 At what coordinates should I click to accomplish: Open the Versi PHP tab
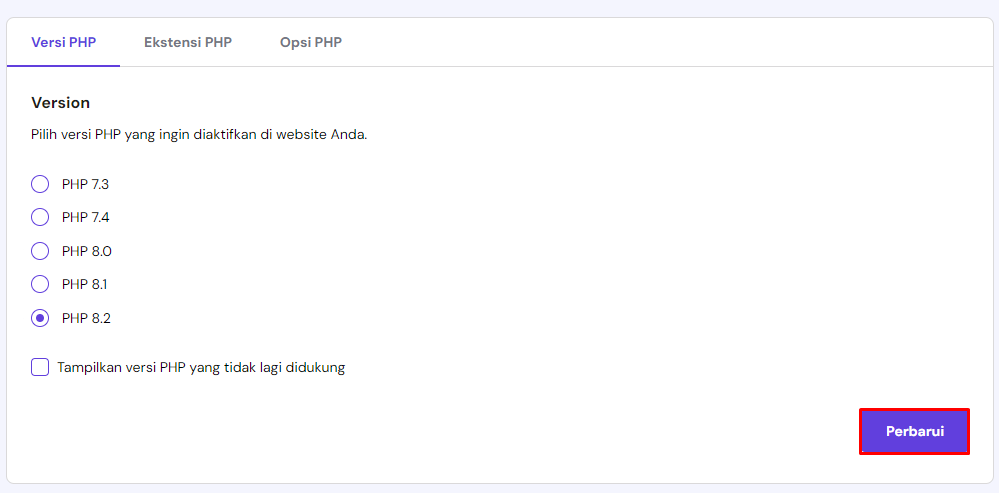[64, 43]
